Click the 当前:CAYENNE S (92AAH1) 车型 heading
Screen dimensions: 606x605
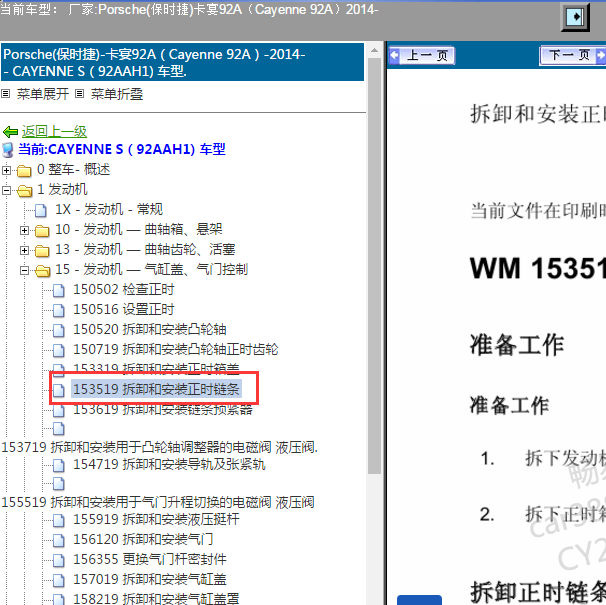pyautogui.click(x=122, y=150)
